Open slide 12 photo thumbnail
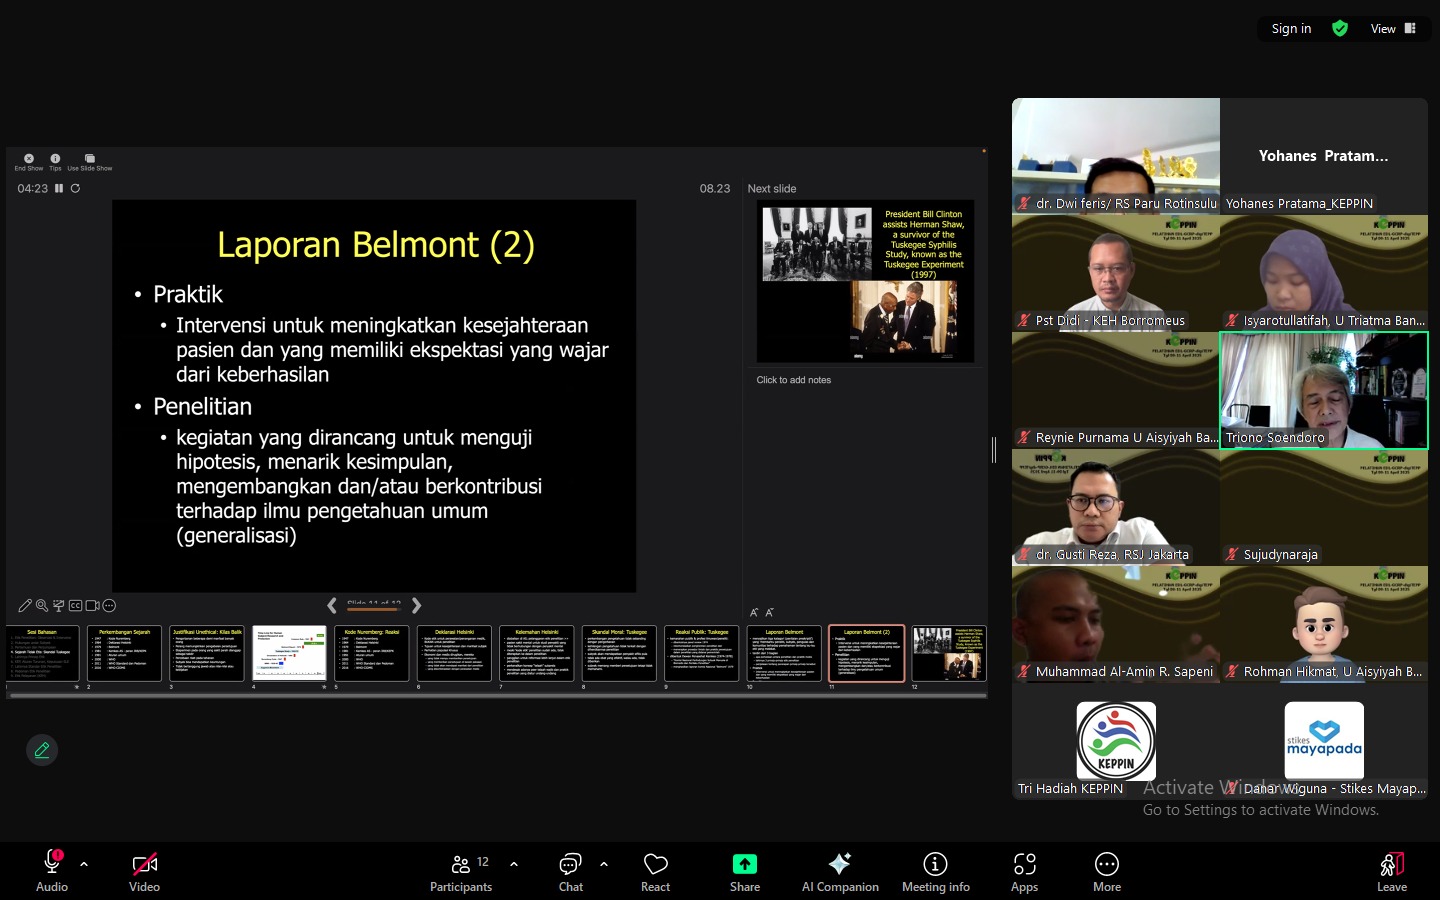The image size is (1440, 900). pos(949,654)
